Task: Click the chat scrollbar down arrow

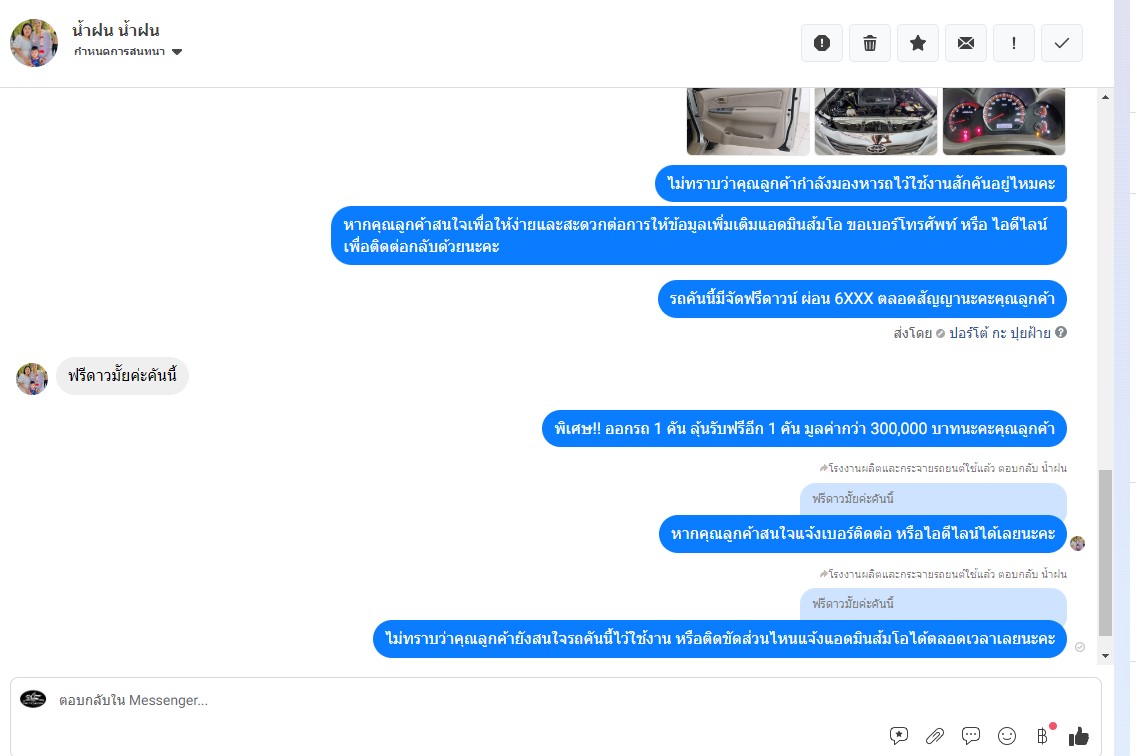Action: pyautogui.click(x=1105, y=656)
